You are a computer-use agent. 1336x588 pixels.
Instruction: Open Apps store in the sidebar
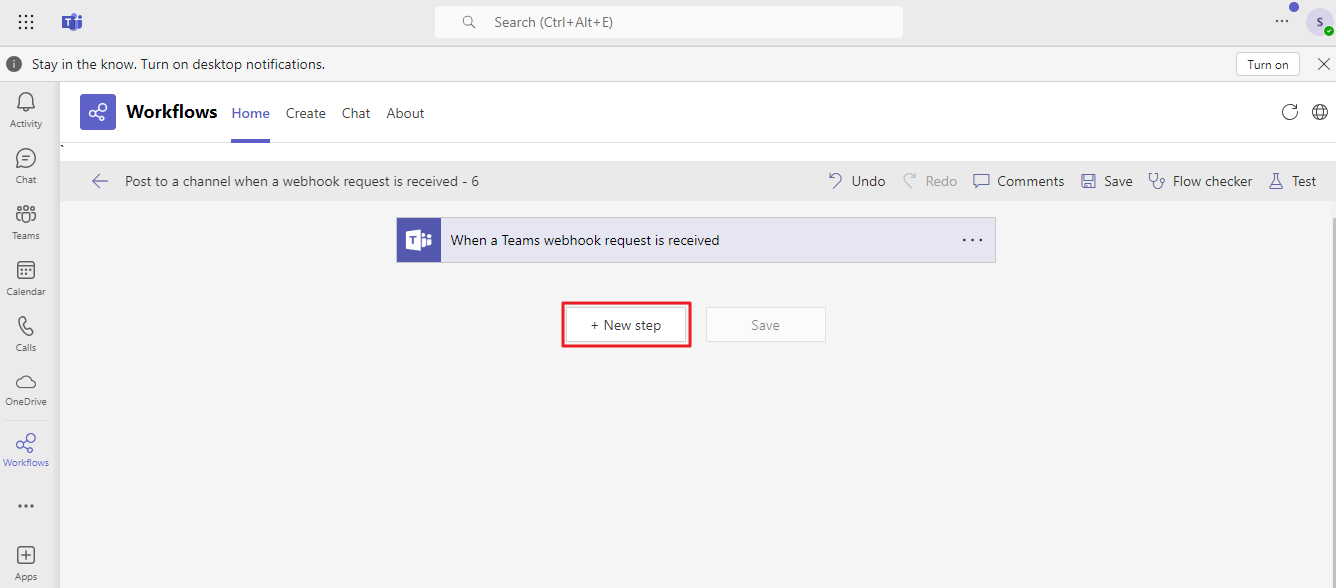tap(26, 562)
